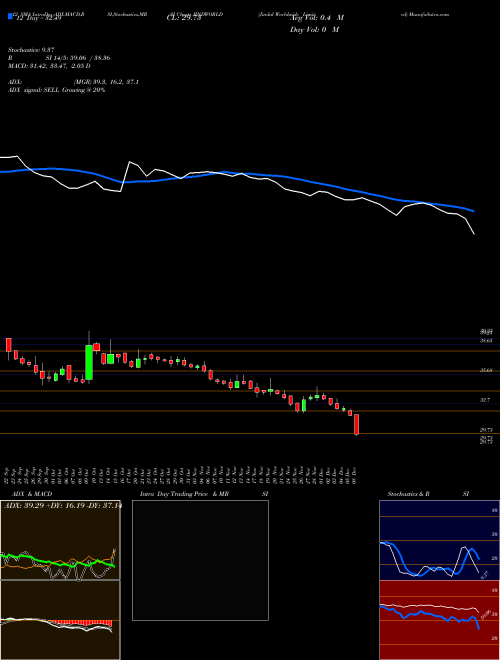Select the 'Avg Vol: 0.4 M' readout
Screen dimensions: 500x660
coord(316,18)
